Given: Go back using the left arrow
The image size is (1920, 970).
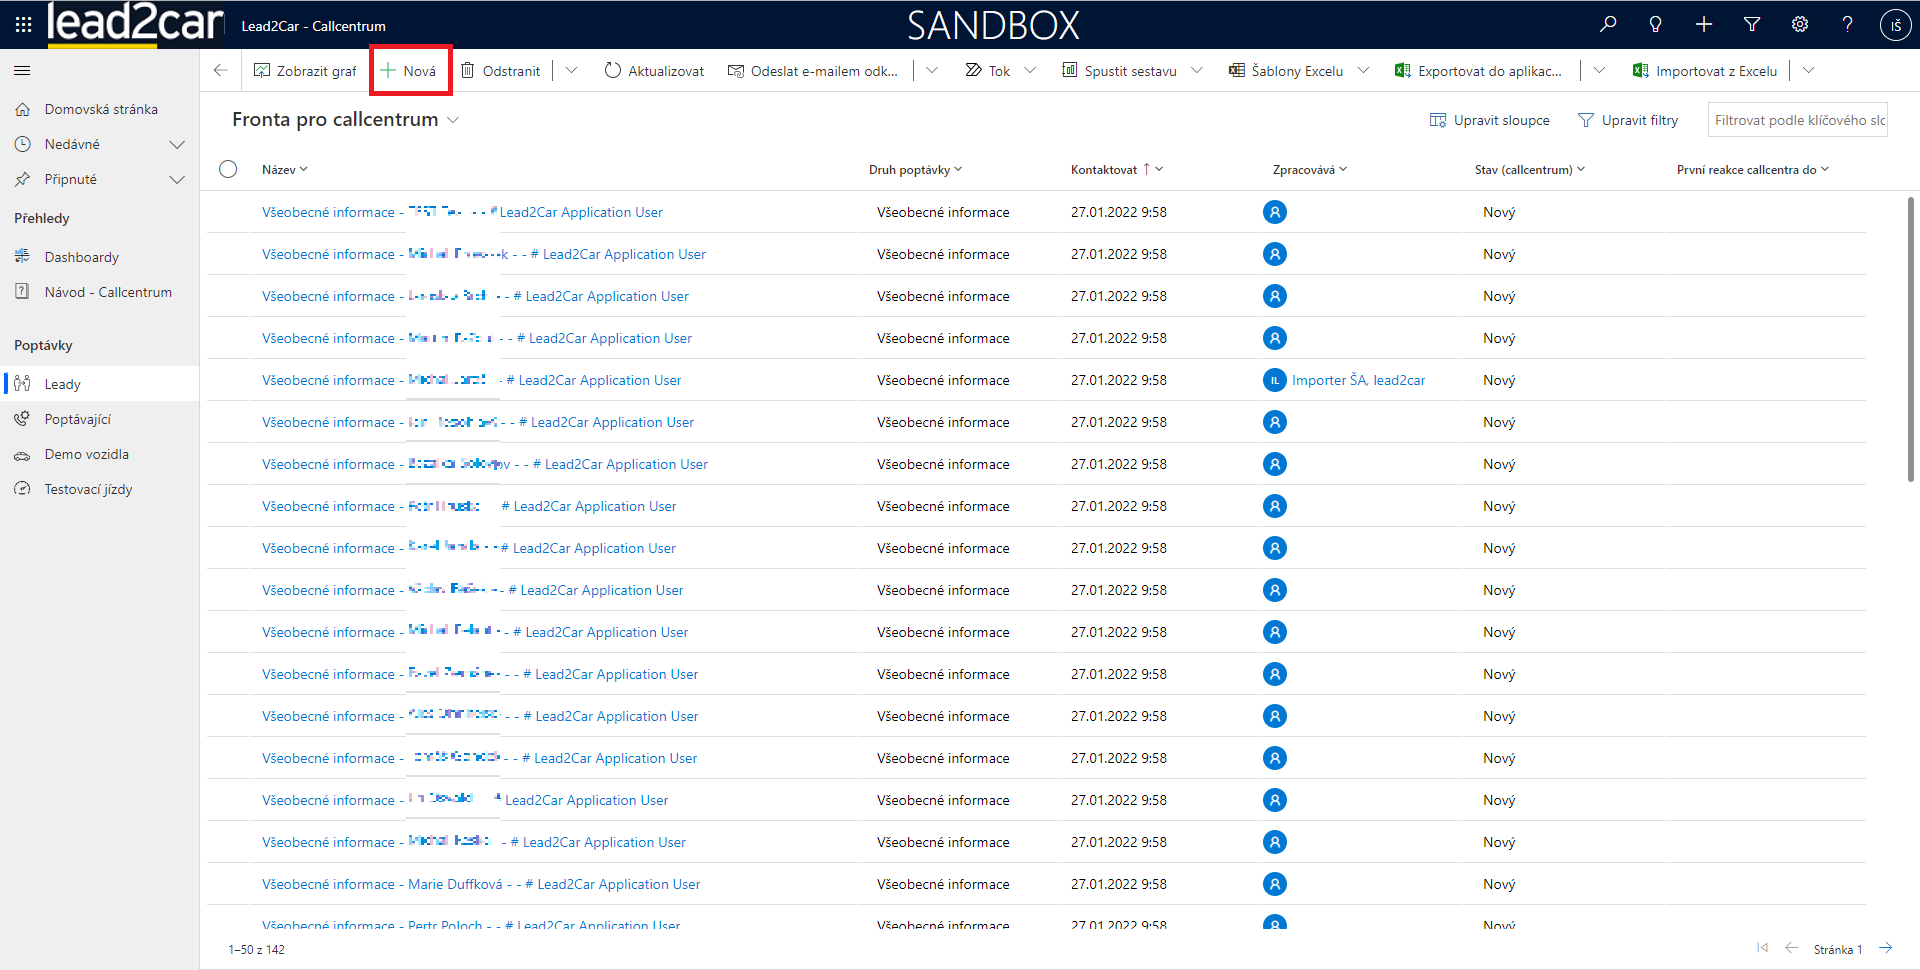Looking at the screenshot, I should [221, 71].
